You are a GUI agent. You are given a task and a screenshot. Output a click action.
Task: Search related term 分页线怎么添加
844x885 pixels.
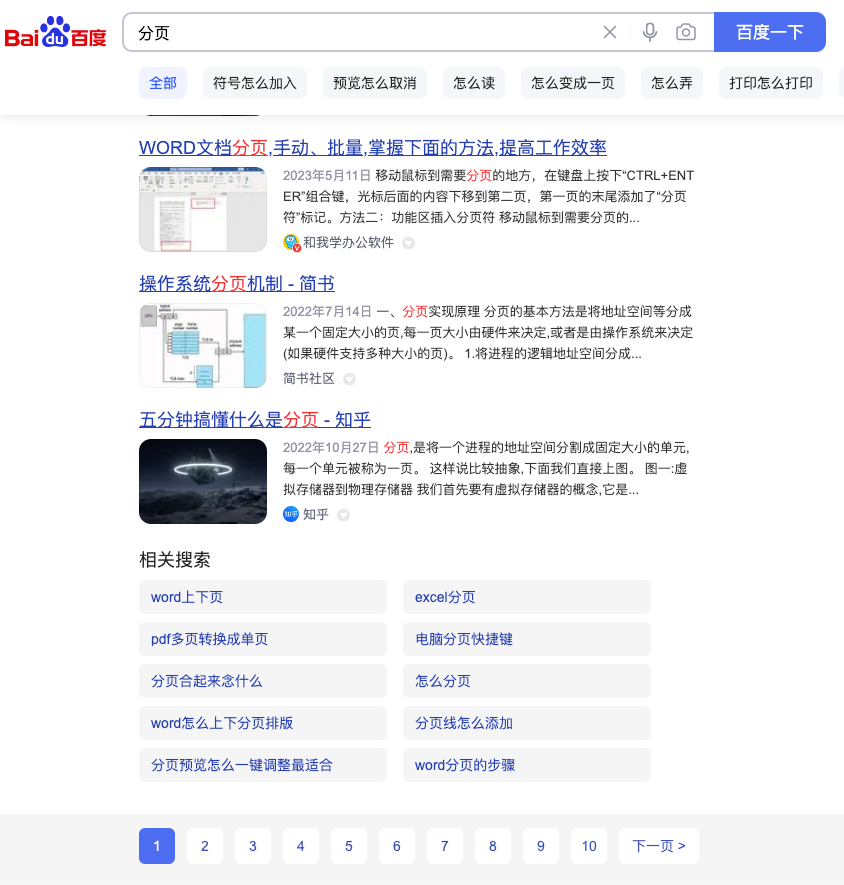[527, 723]
